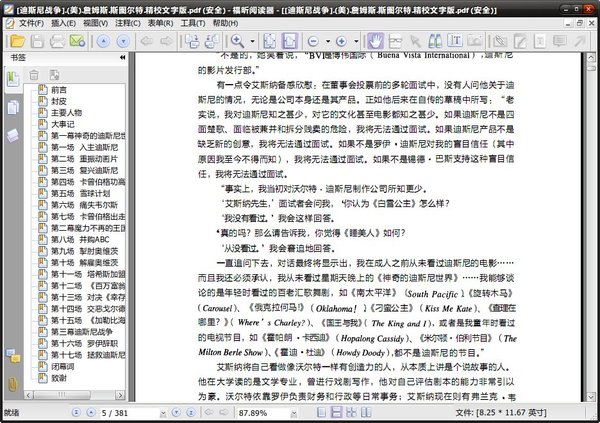Open zoom percentage dropdown in status bar
This screenshot has height=423, width=600.
(x=291, y=412)
